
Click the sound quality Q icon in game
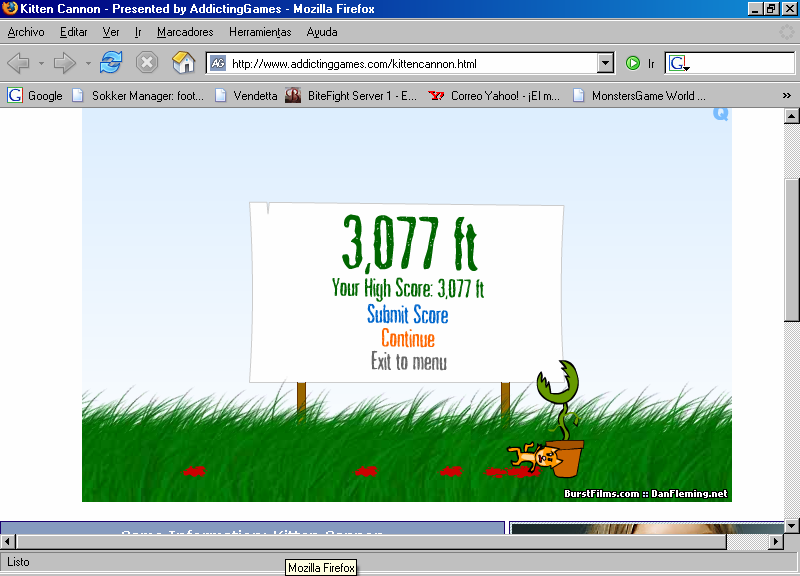[x=721, y=114]
